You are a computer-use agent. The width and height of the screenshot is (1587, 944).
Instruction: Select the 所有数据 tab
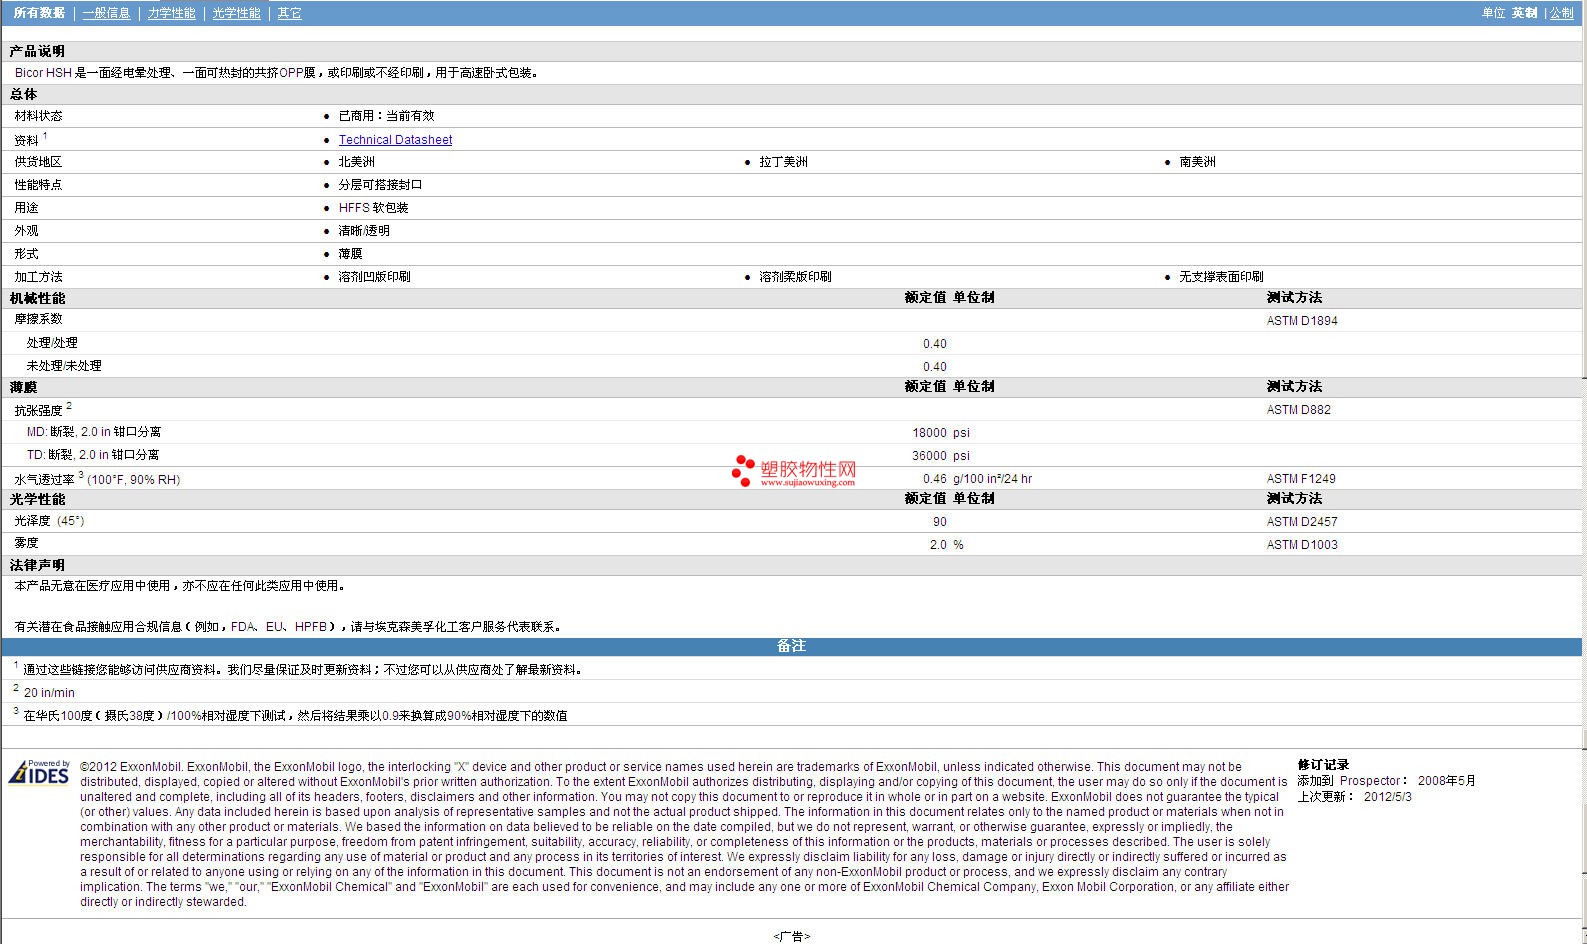39,13
